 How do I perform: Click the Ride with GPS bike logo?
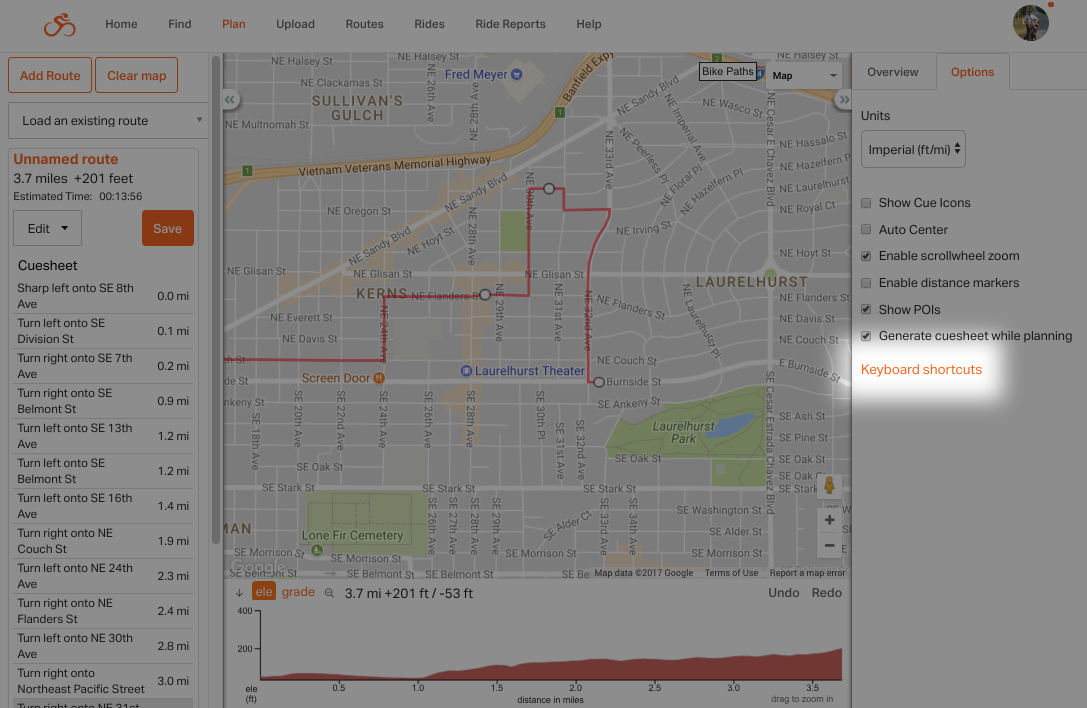coord(60,25)
